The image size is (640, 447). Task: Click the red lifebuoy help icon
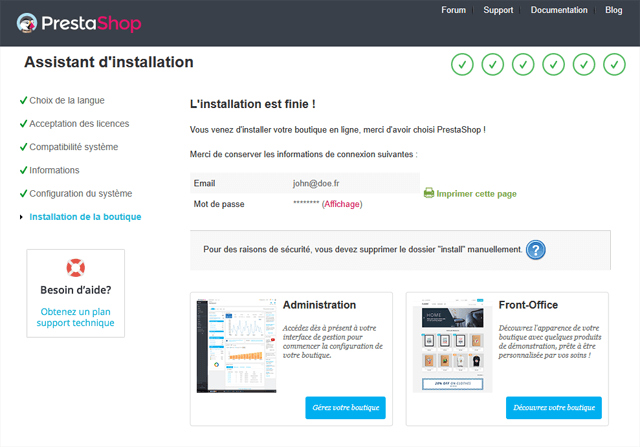coord(76,268)
